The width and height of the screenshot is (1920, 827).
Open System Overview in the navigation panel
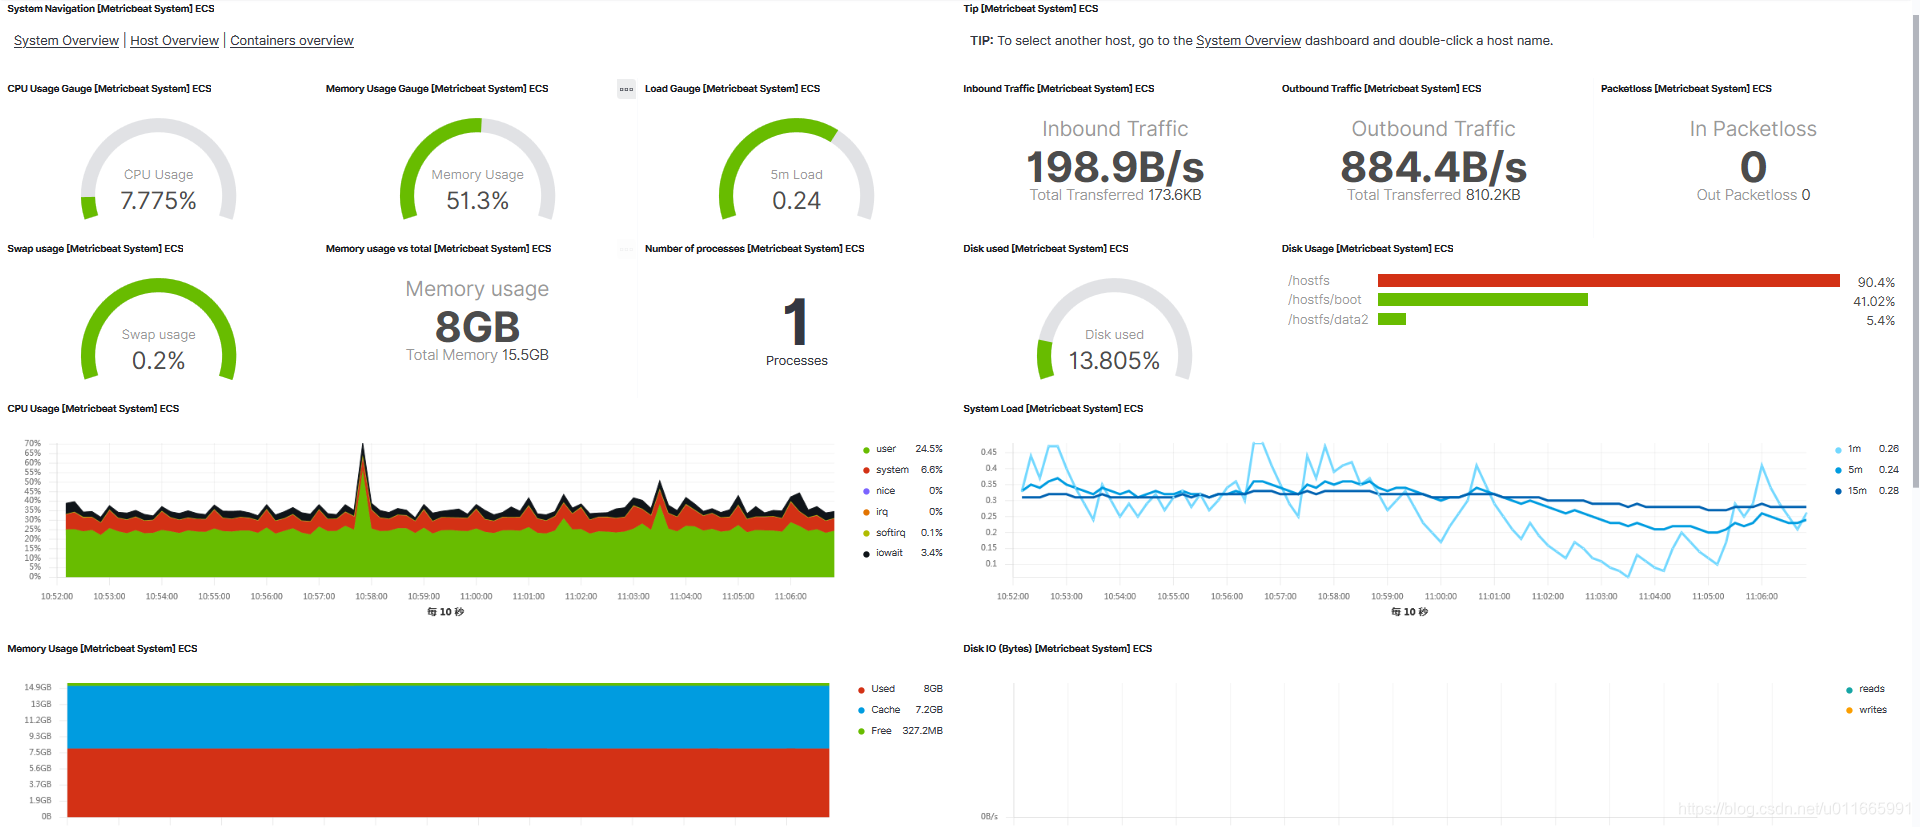pos(66,41)
